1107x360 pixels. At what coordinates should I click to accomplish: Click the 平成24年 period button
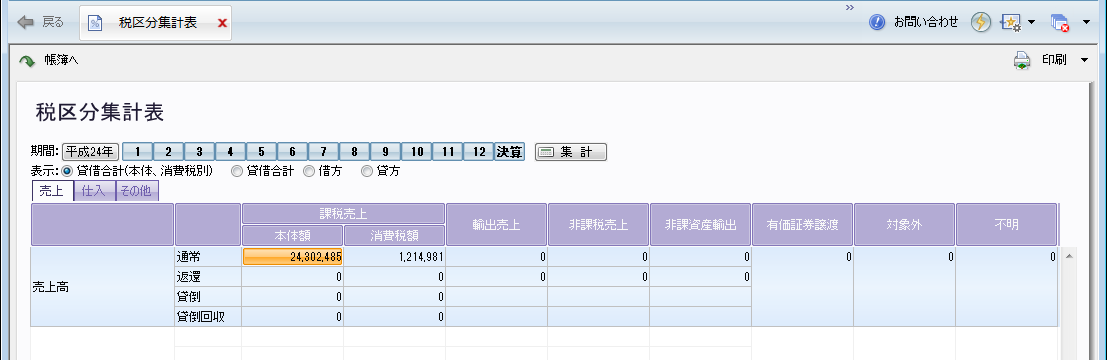point(90,152)
